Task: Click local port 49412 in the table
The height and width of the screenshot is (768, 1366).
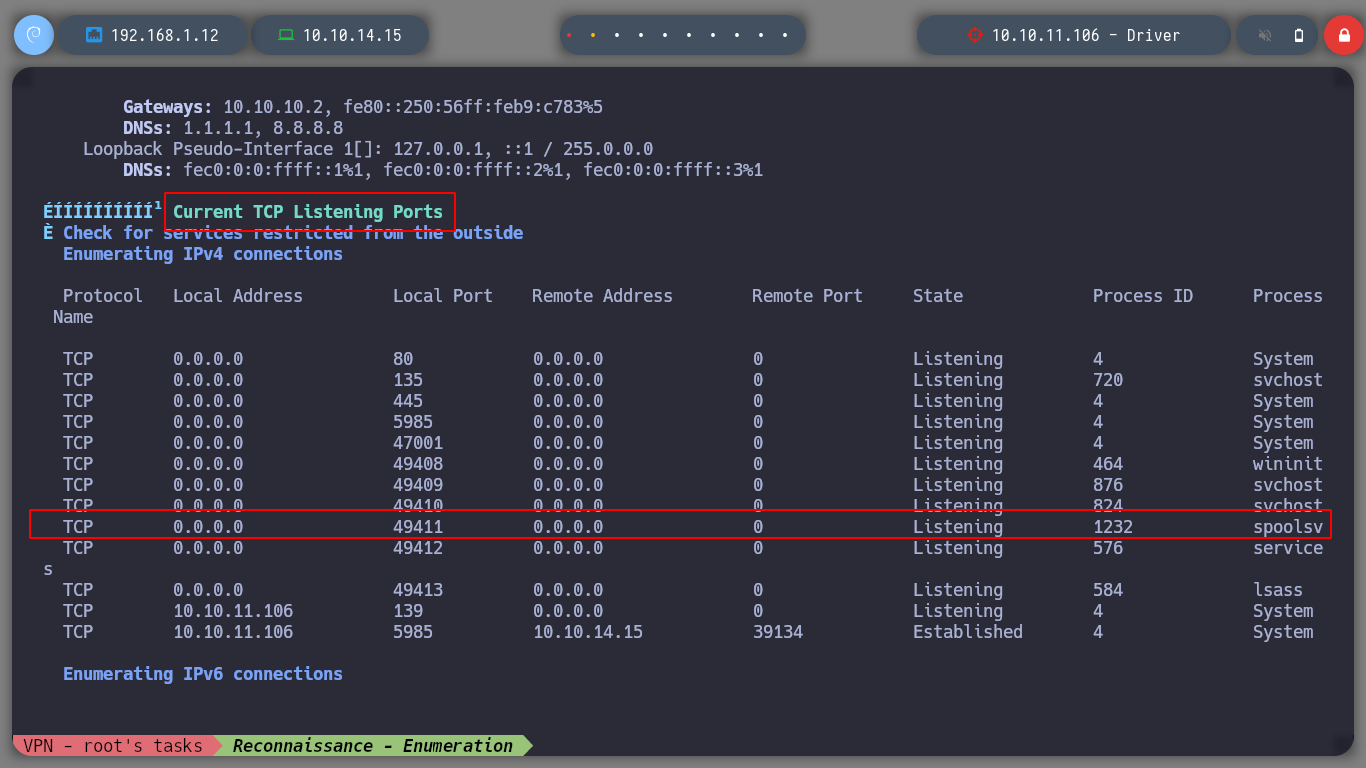Action: 418,548
